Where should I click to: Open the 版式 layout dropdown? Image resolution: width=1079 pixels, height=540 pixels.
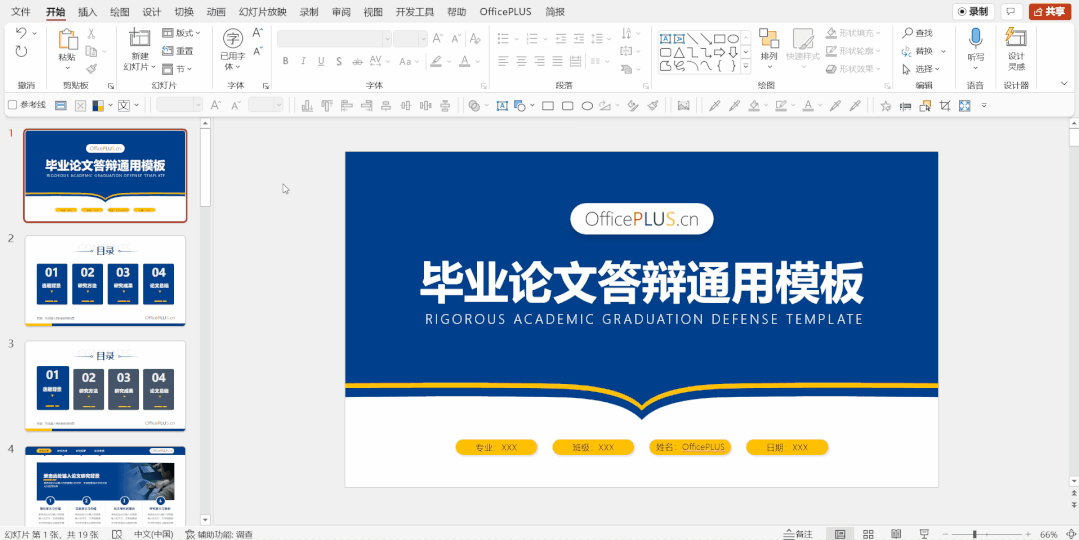click(x=181, y=33)
